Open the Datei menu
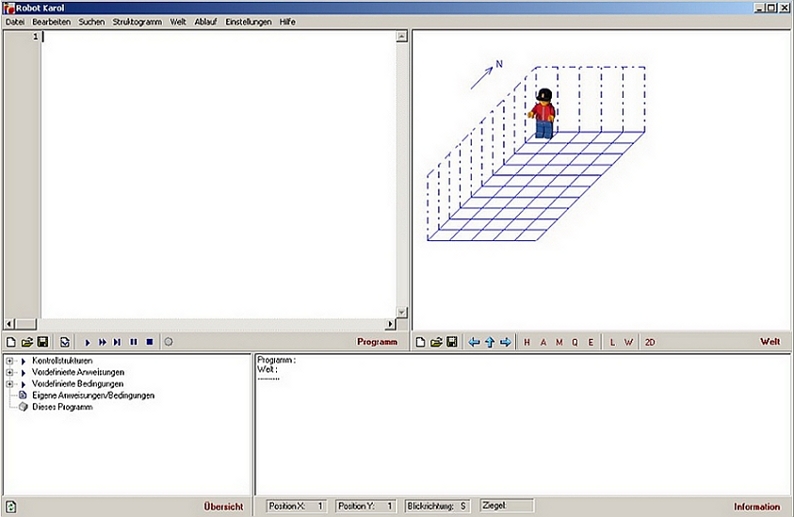Image resolution: width=794 pixels, height=517 pixels. point(15,22)
